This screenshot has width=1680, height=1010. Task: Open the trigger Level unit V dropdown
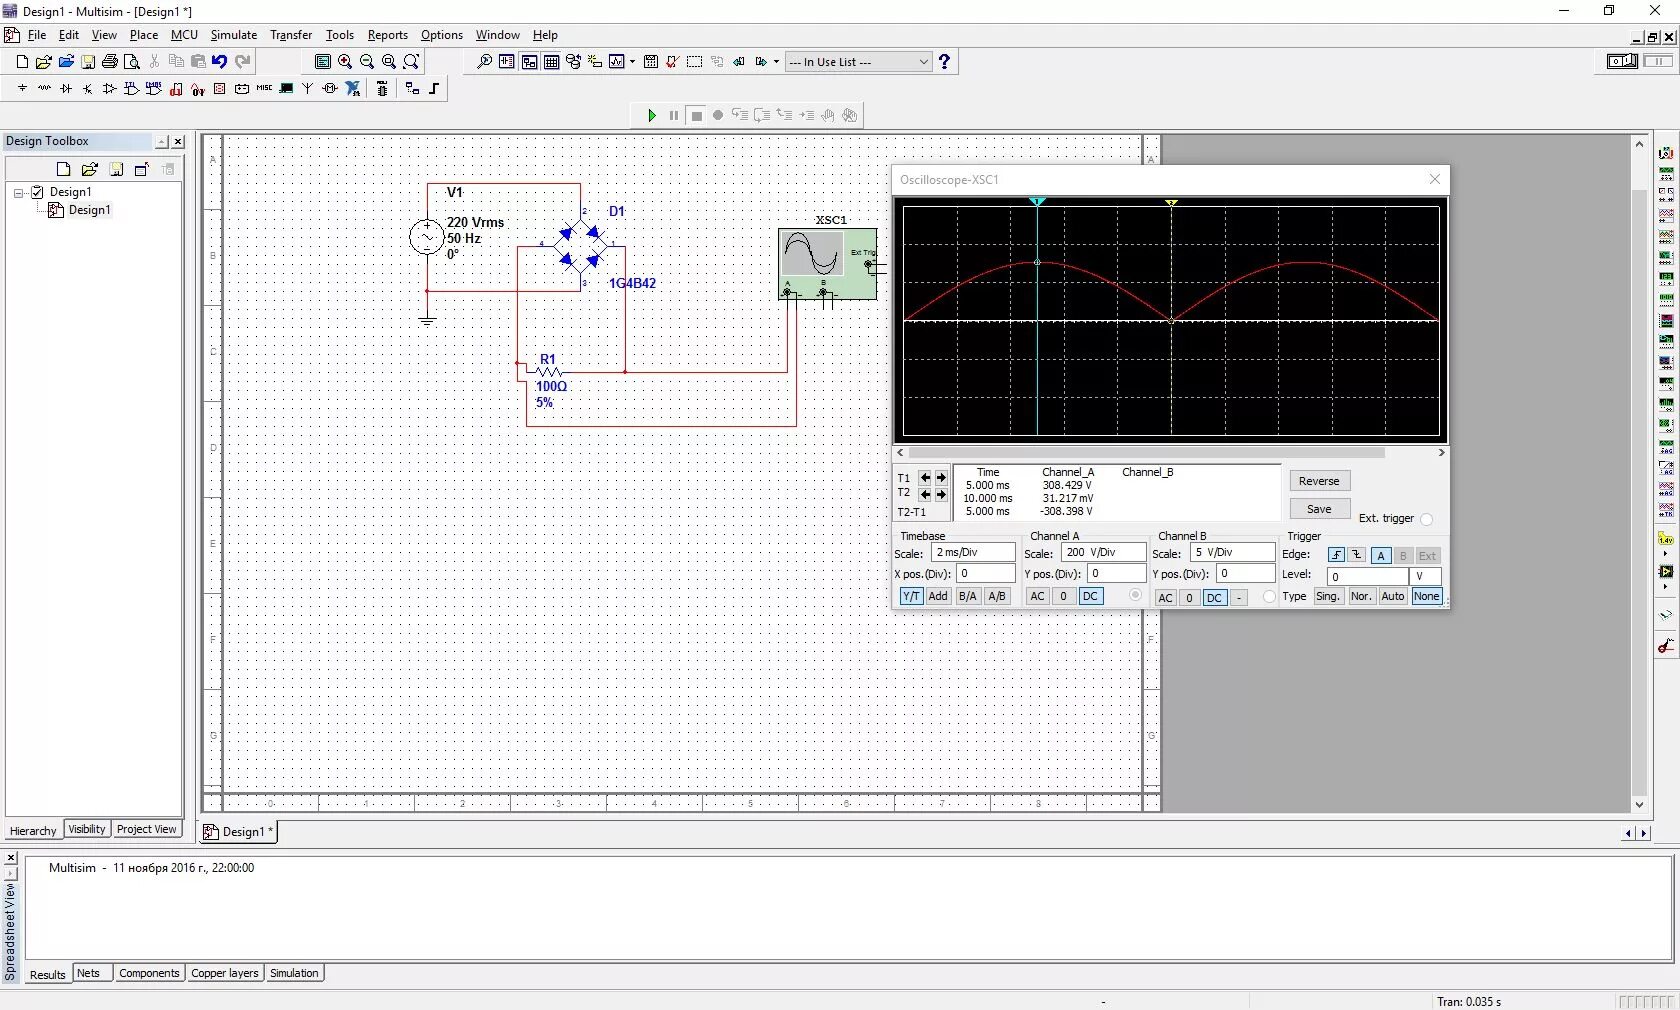pos(1425,576)
